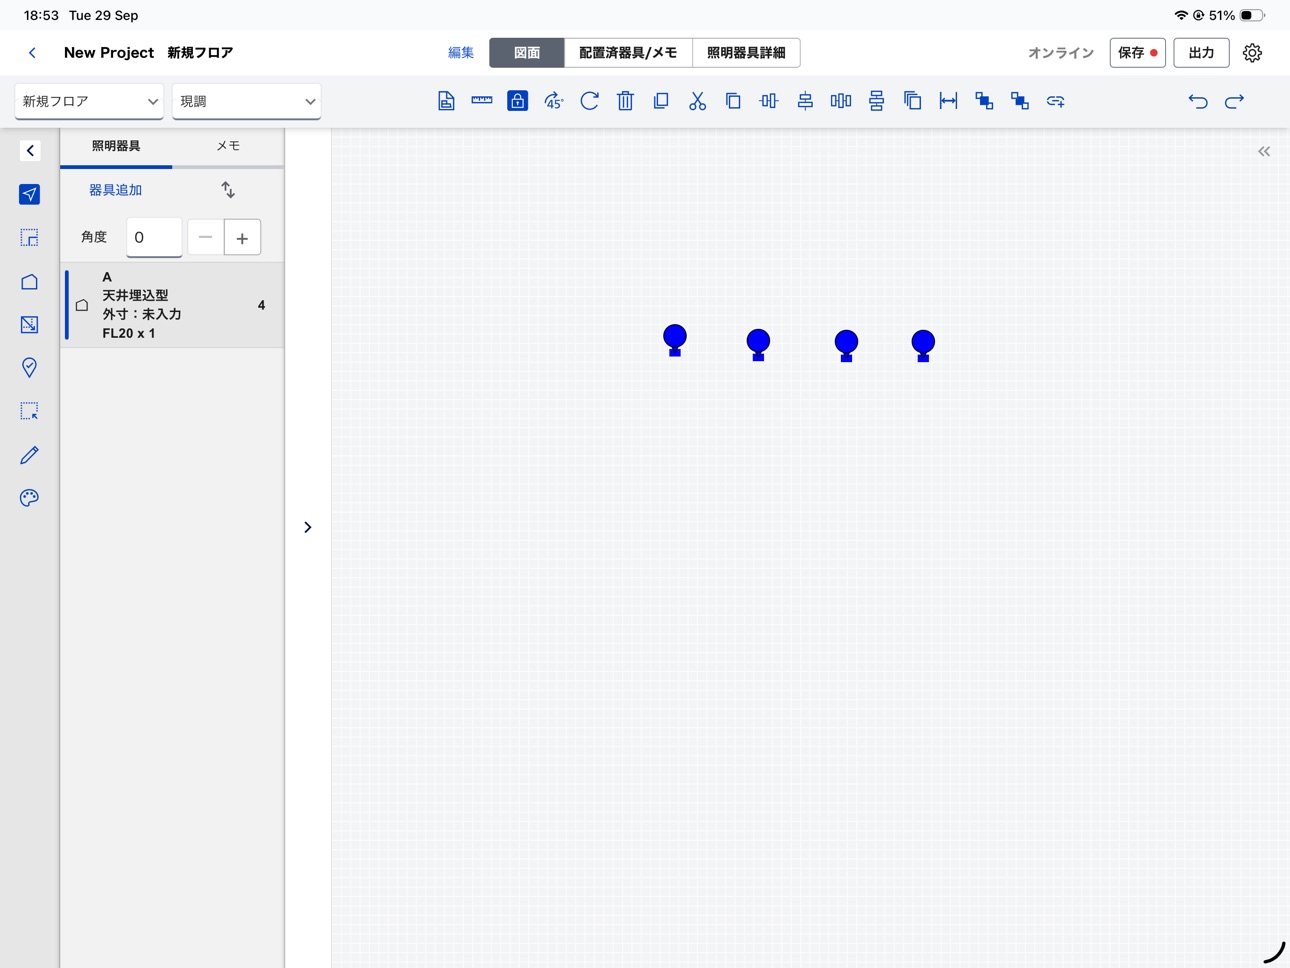Expand the panel with right chevron

(307, 527)
